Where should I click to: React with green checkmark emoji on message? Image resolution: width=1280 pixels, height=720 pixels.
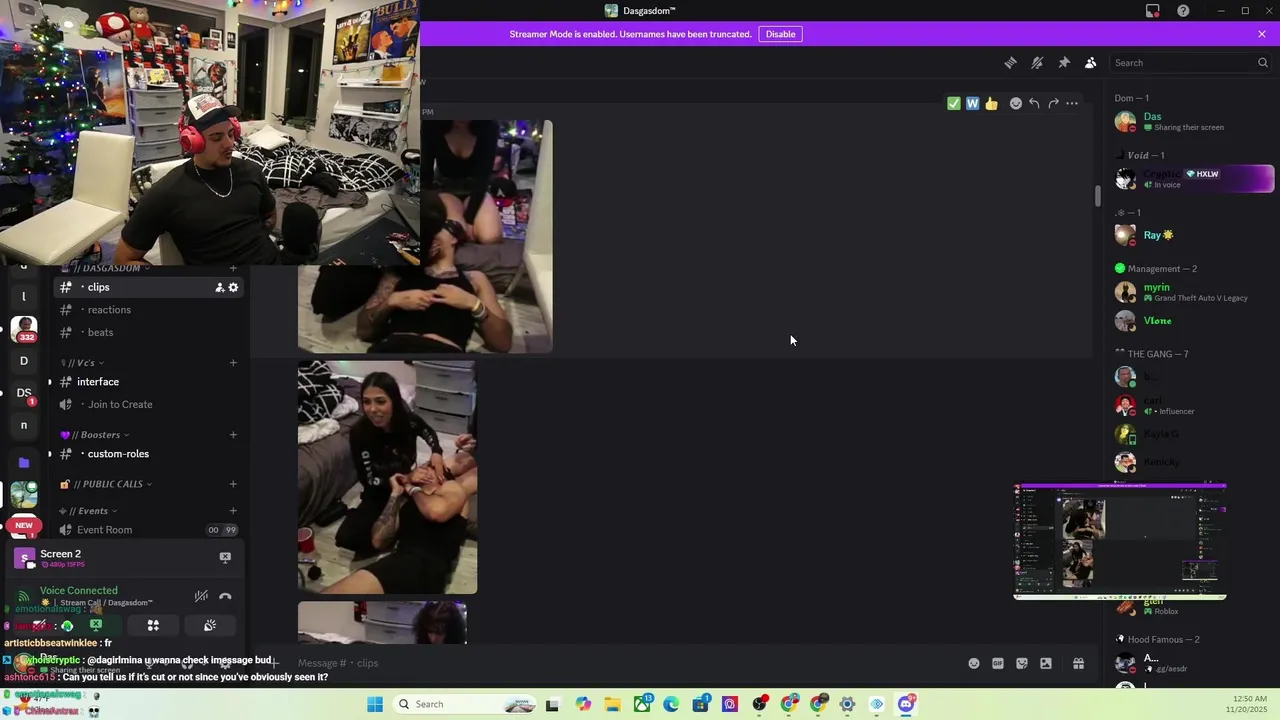tap(954, 103)
